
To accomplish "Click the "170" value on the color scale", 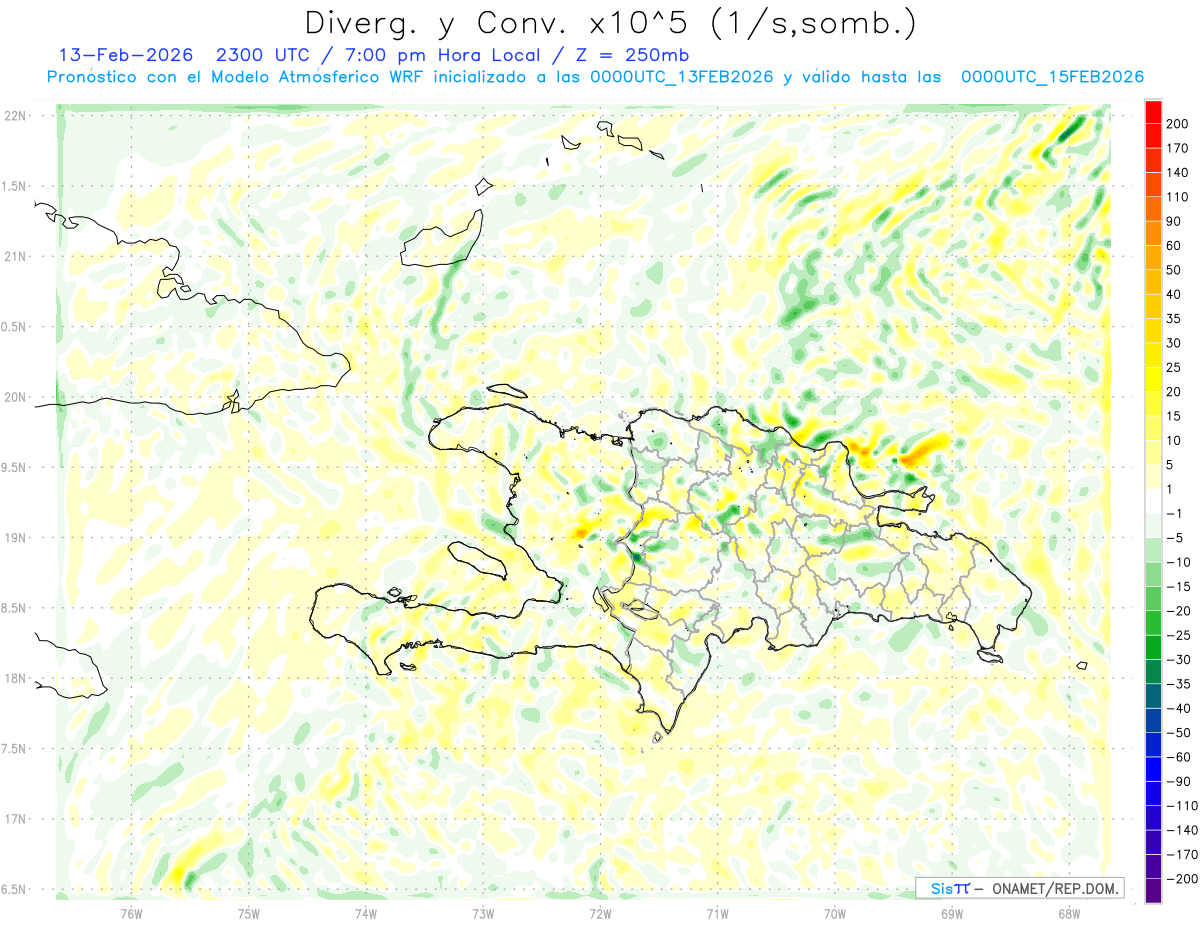I will (1176, 148).
